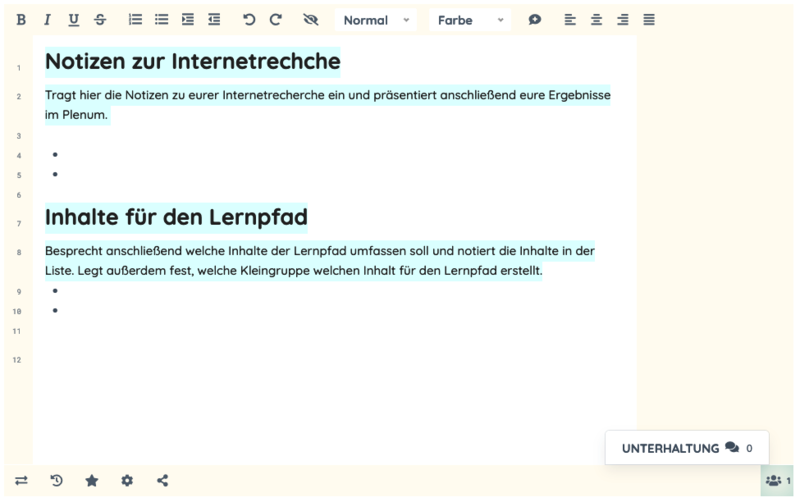Click text 'Liste. Legt außerdem fest'
This screenshot has width=800, height=502.
click(x=119, y=271)
